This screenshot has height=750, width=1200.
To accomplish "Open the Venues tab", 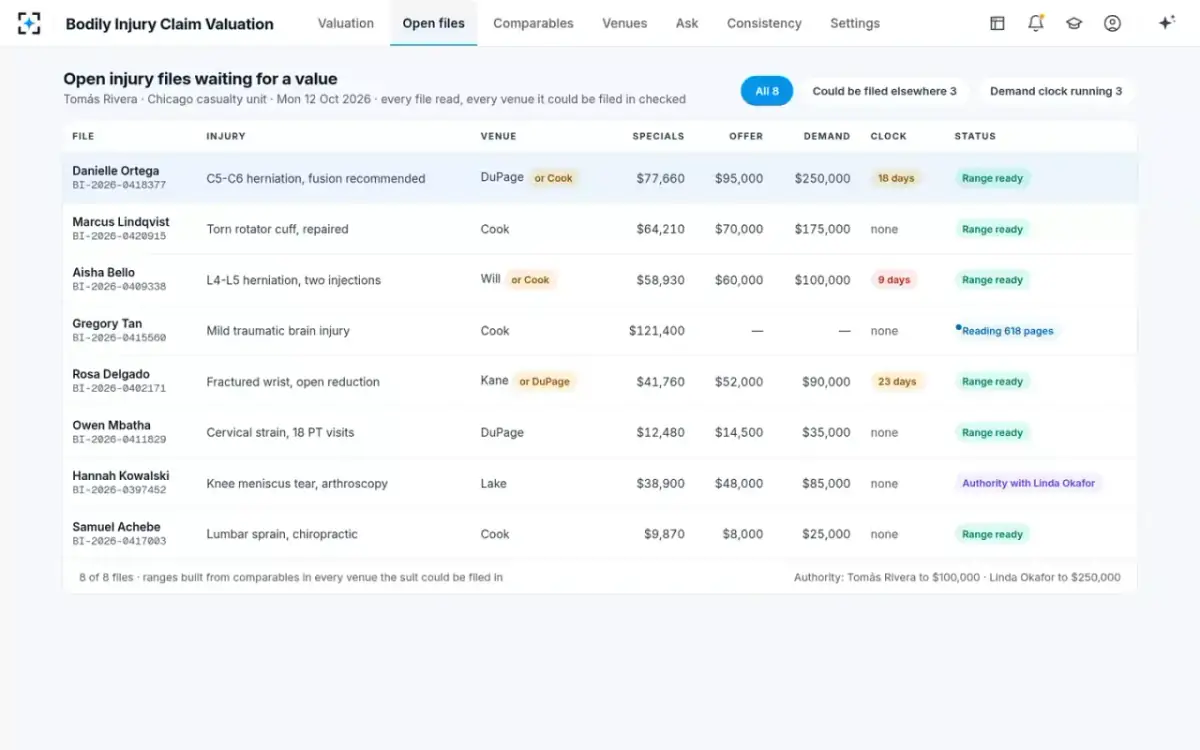I will 625,23.
